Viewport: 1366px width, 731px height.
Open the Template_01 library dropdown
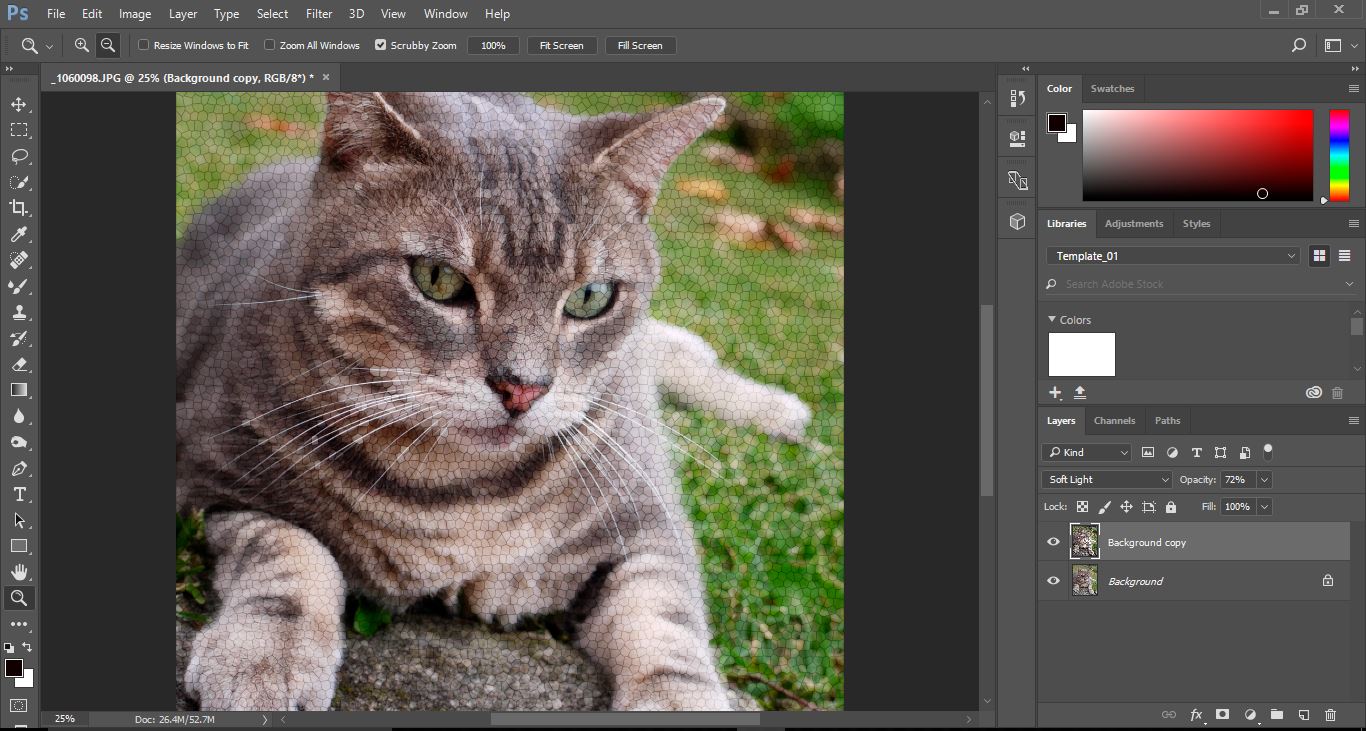click(x=1173, y=256)
